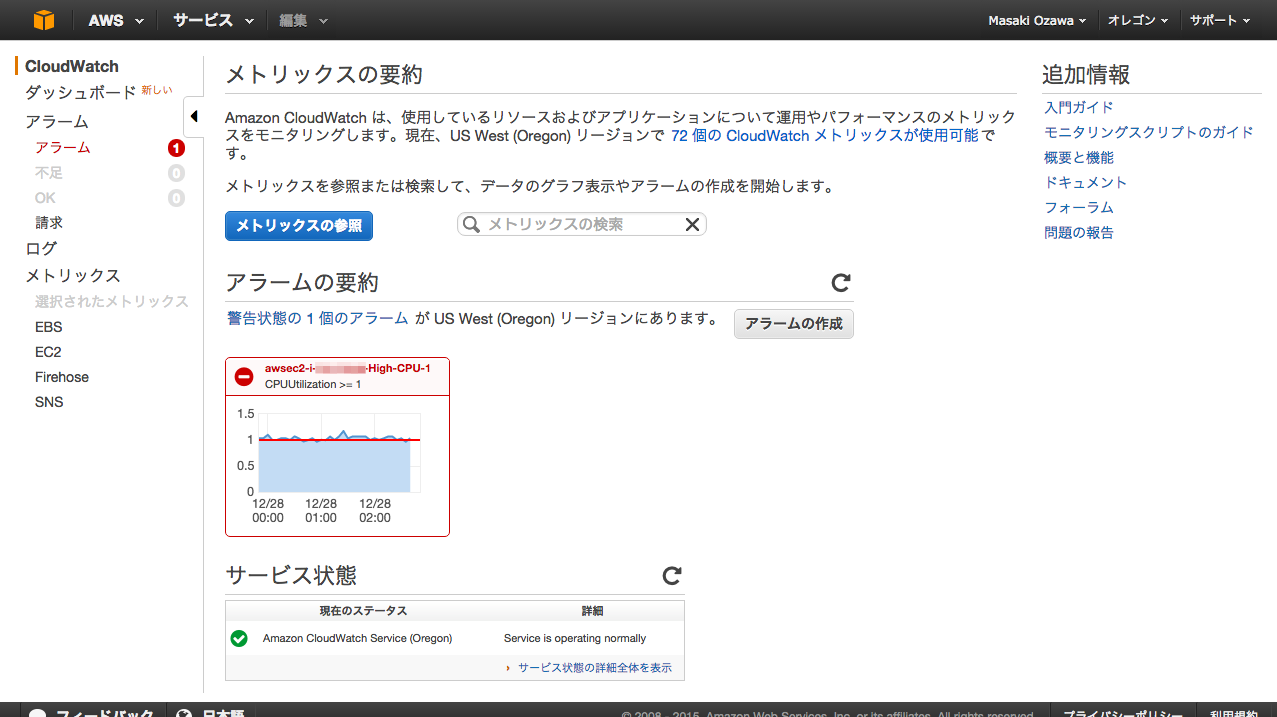Viewport: 1277px width, 717px height.
Task: Refresh the アラームの要約 section
Action: (841, 283)
